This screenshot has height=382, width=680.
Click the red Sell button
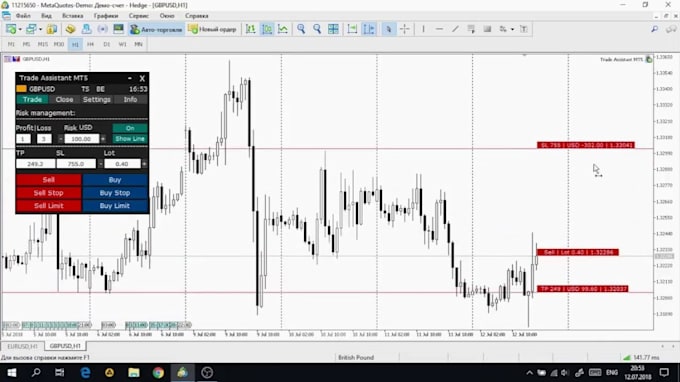coord(49,180)
